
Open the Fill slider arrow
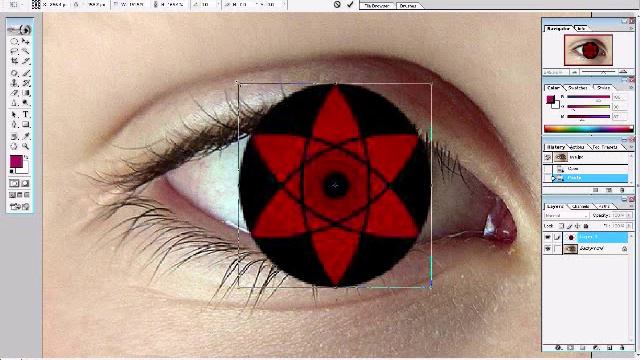pyautogui.click(x=629, y=226)
